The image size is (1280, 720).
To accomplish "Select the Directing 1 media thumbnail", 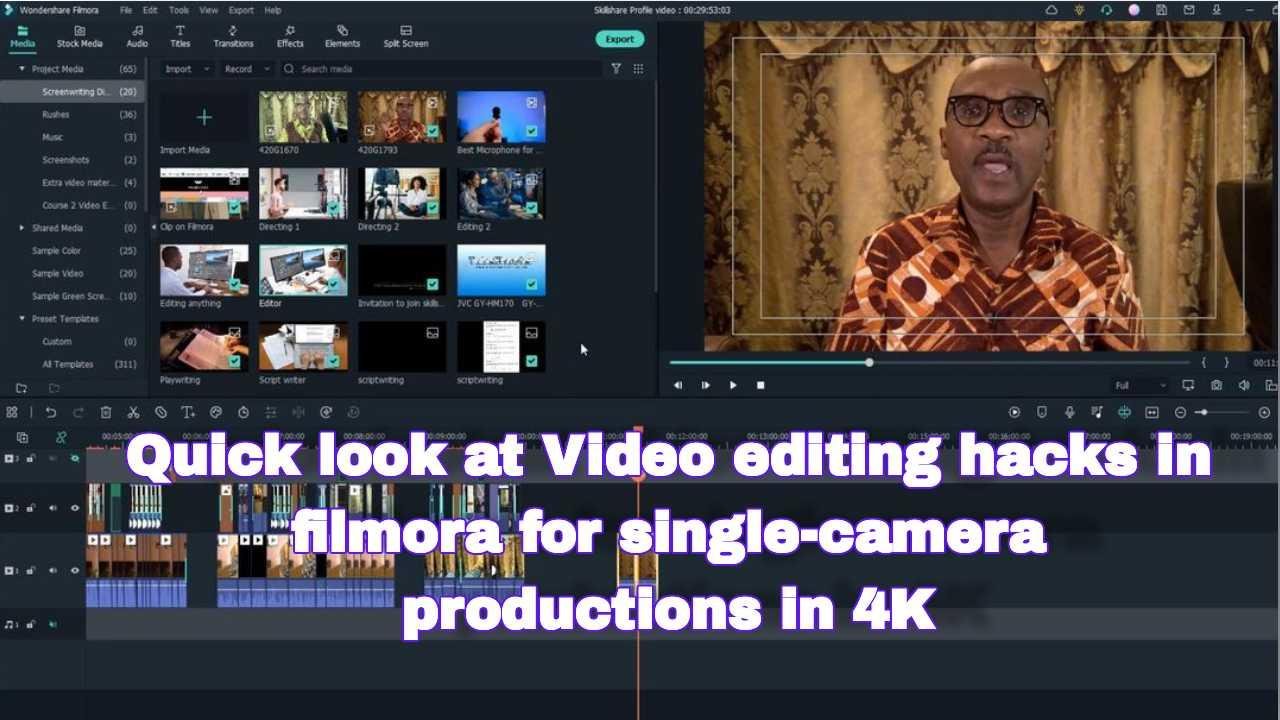I will 303,194.
